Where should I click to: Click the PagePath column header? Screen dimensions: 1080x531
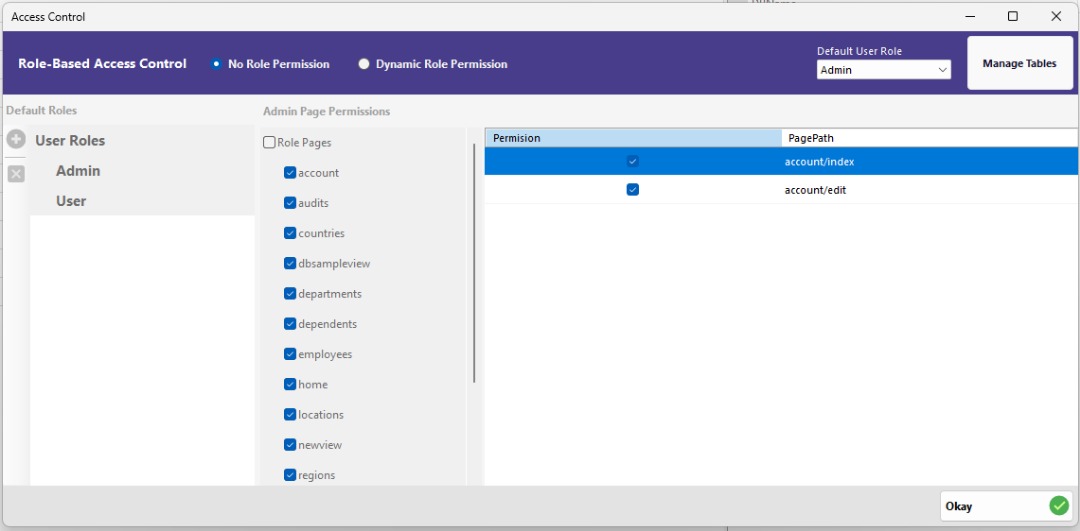pyautogui.click(x=930, y=138)
